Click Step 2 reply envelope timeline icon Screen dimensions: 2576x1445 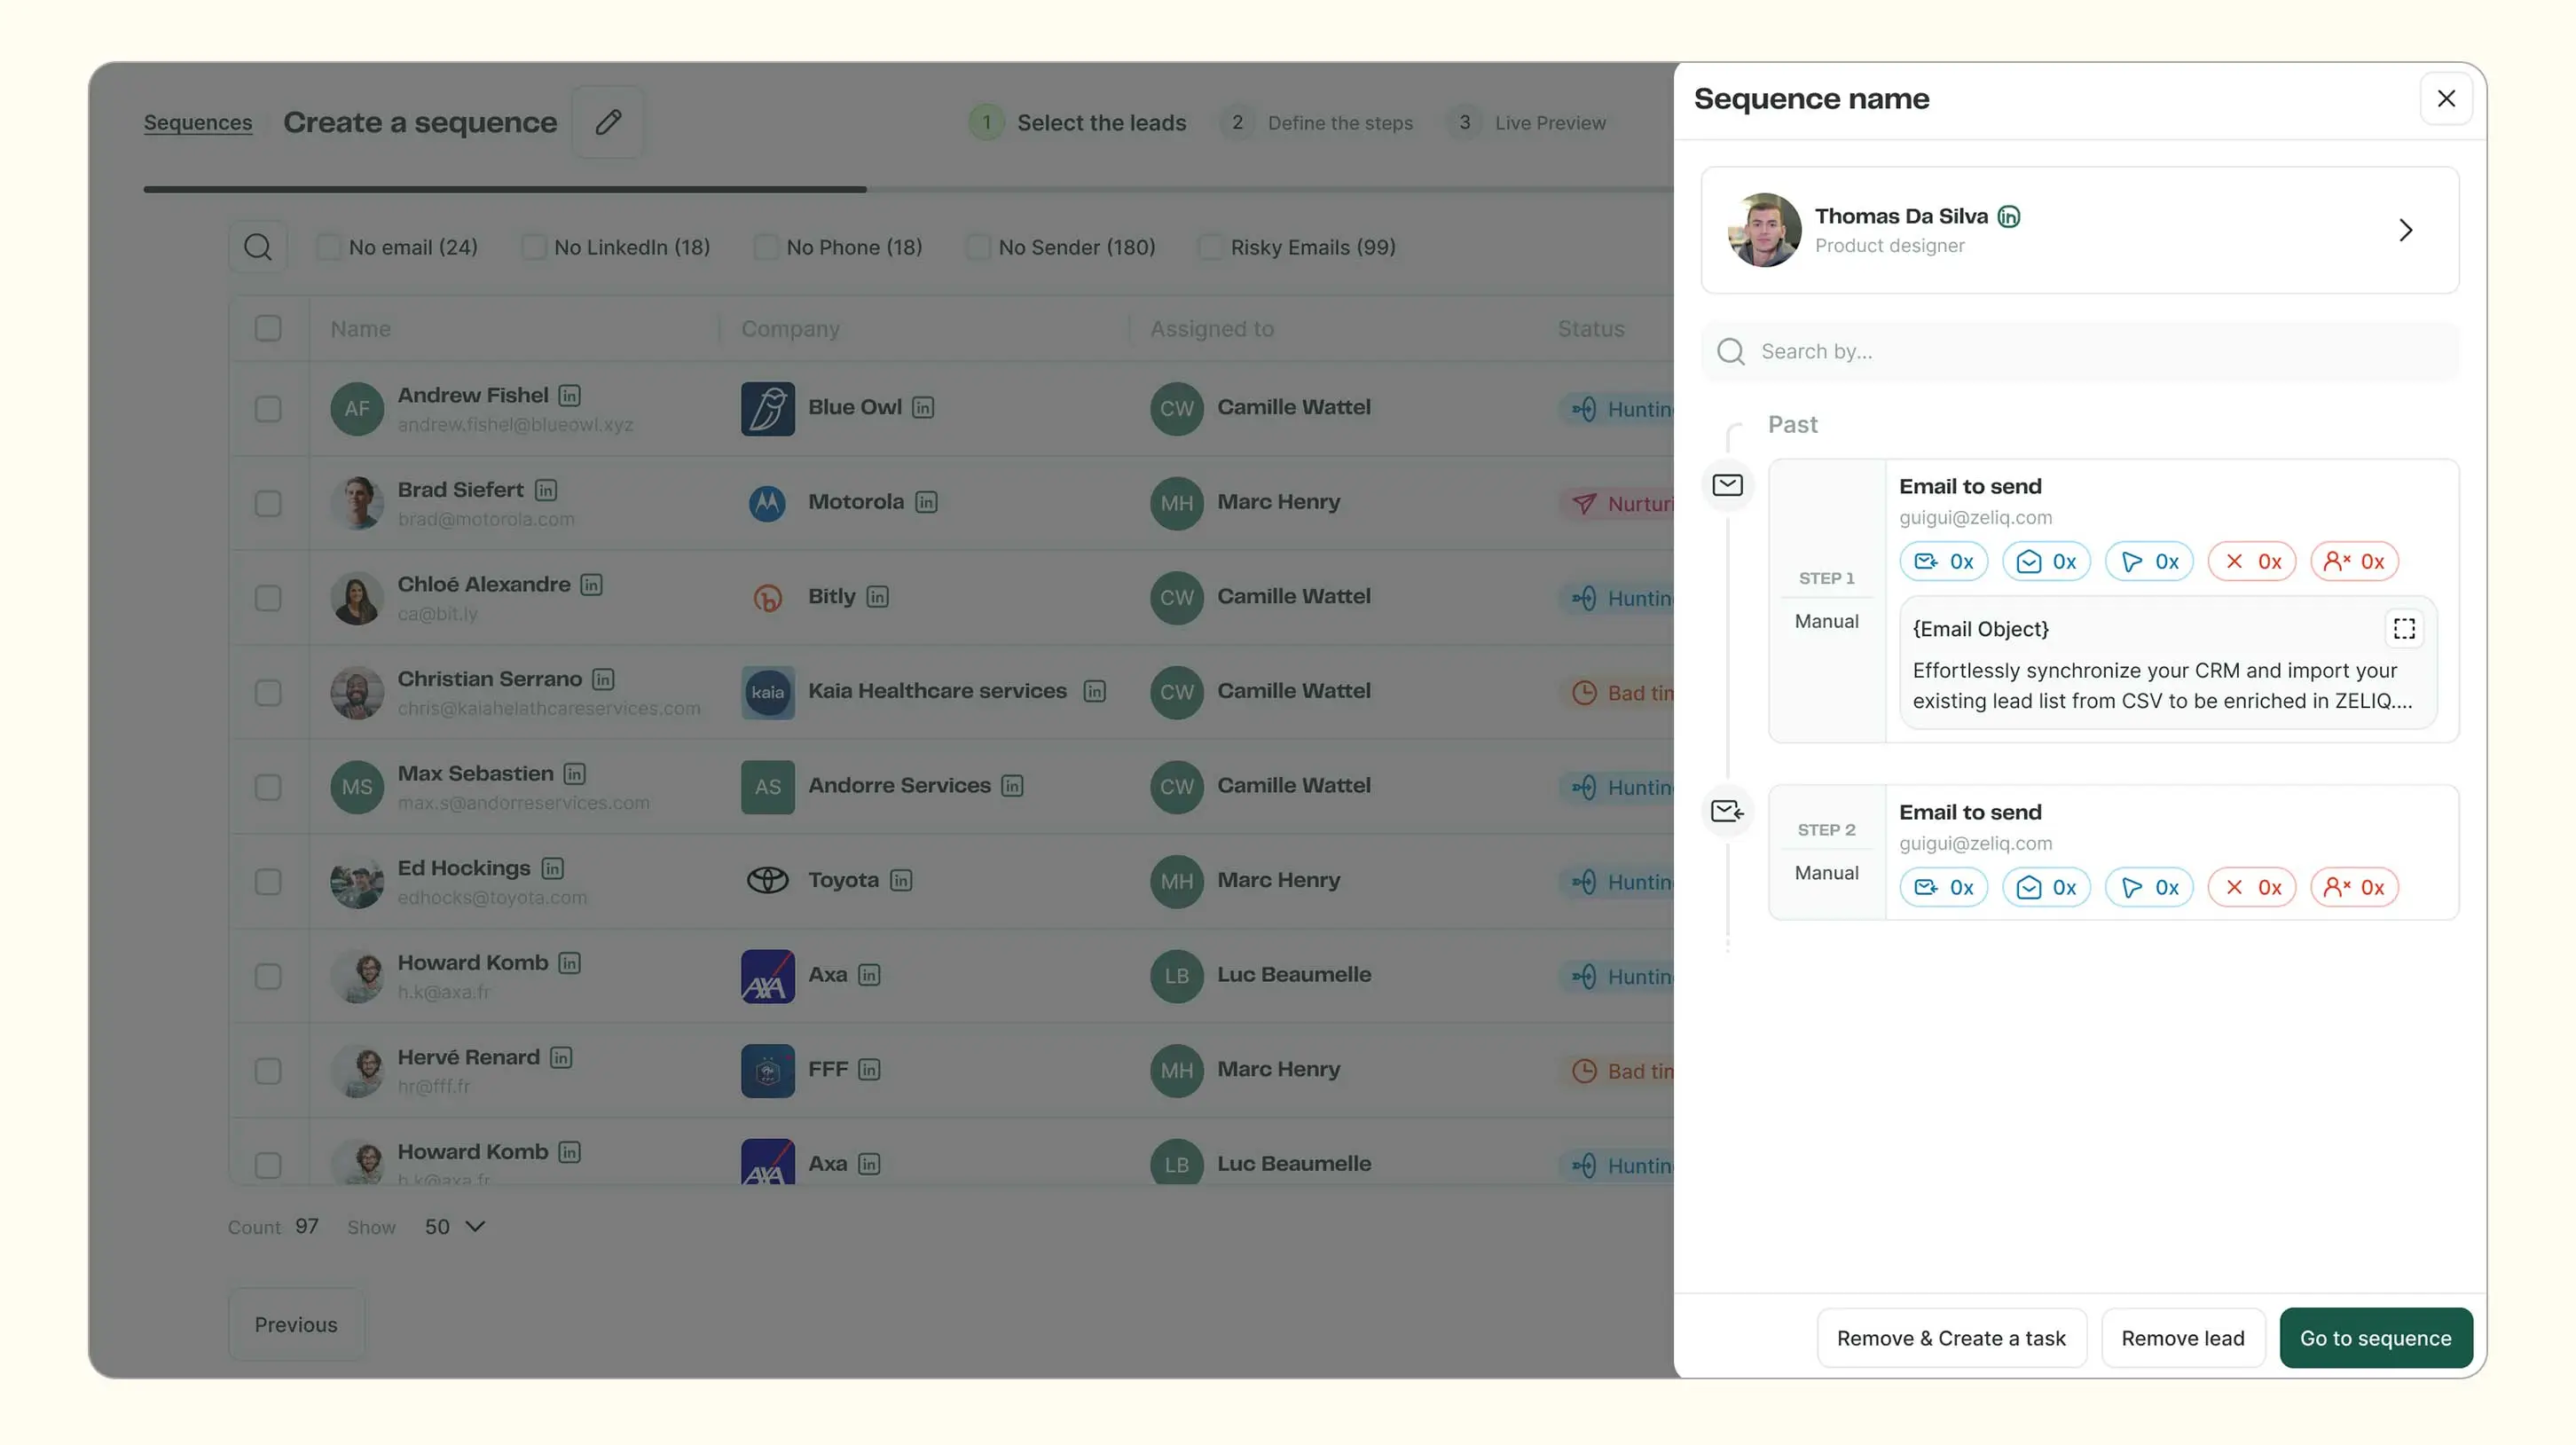click(x=1727, y=811)
